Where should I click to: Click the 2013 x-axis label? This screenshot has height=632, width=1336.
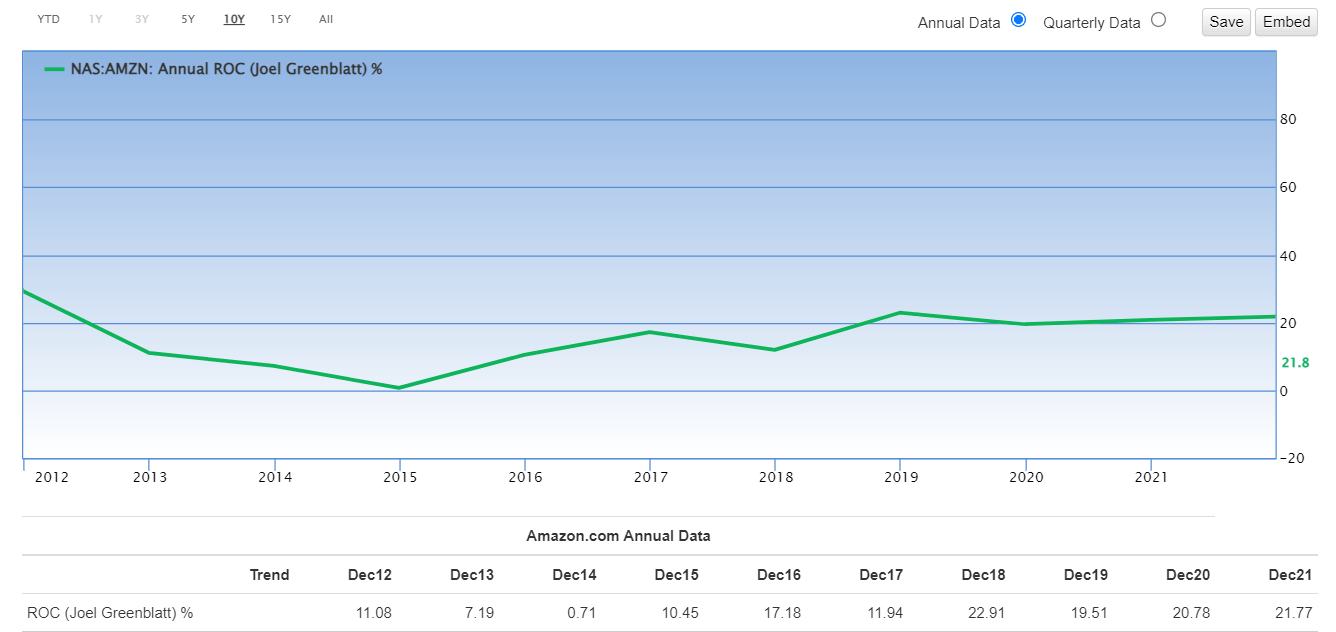tap(149, 477)
